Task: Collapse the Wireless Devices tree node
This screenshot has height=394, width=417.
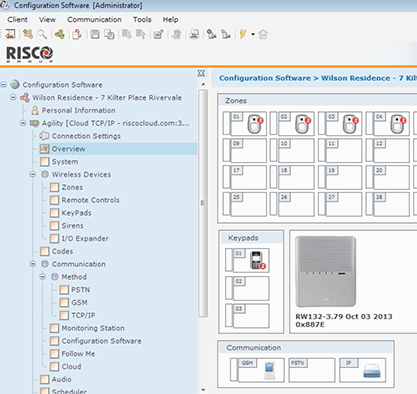Action: point(33,174)
